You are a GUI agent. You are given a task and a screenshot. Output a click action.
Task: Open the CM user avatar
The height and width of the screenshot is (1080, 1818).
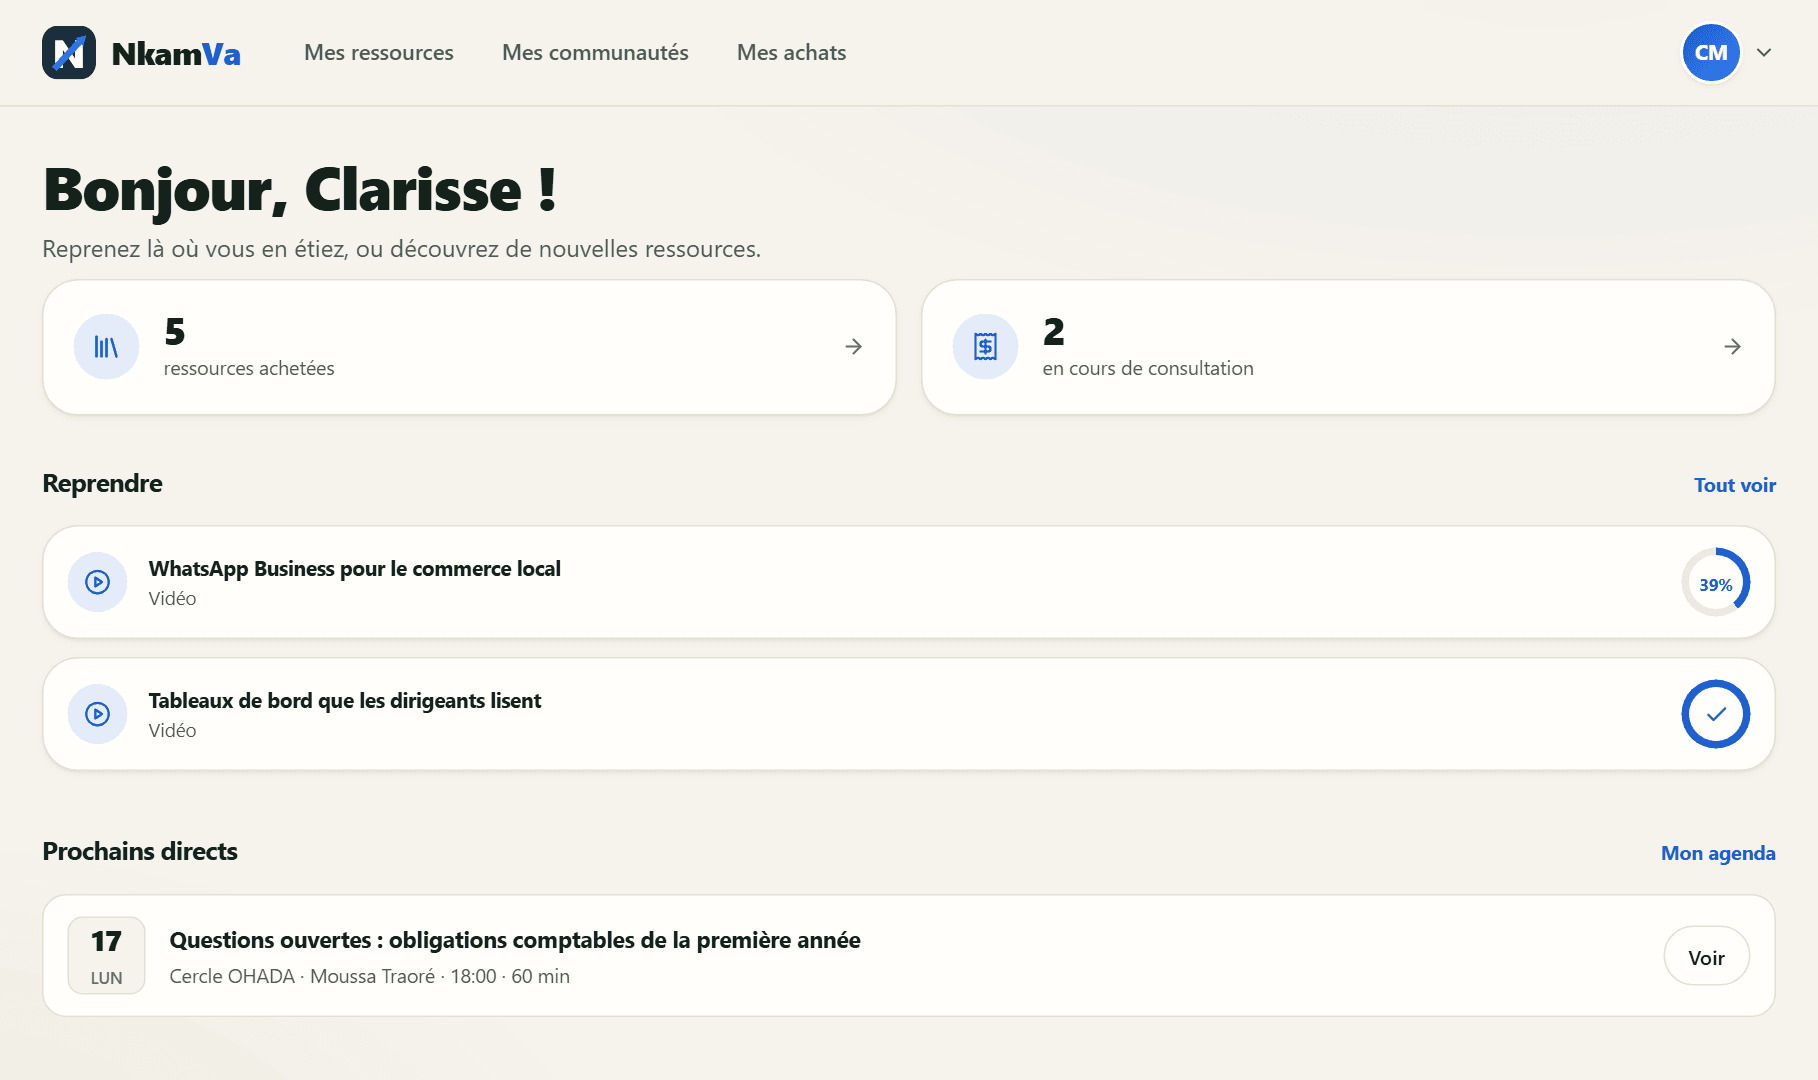coord(1711,53)
